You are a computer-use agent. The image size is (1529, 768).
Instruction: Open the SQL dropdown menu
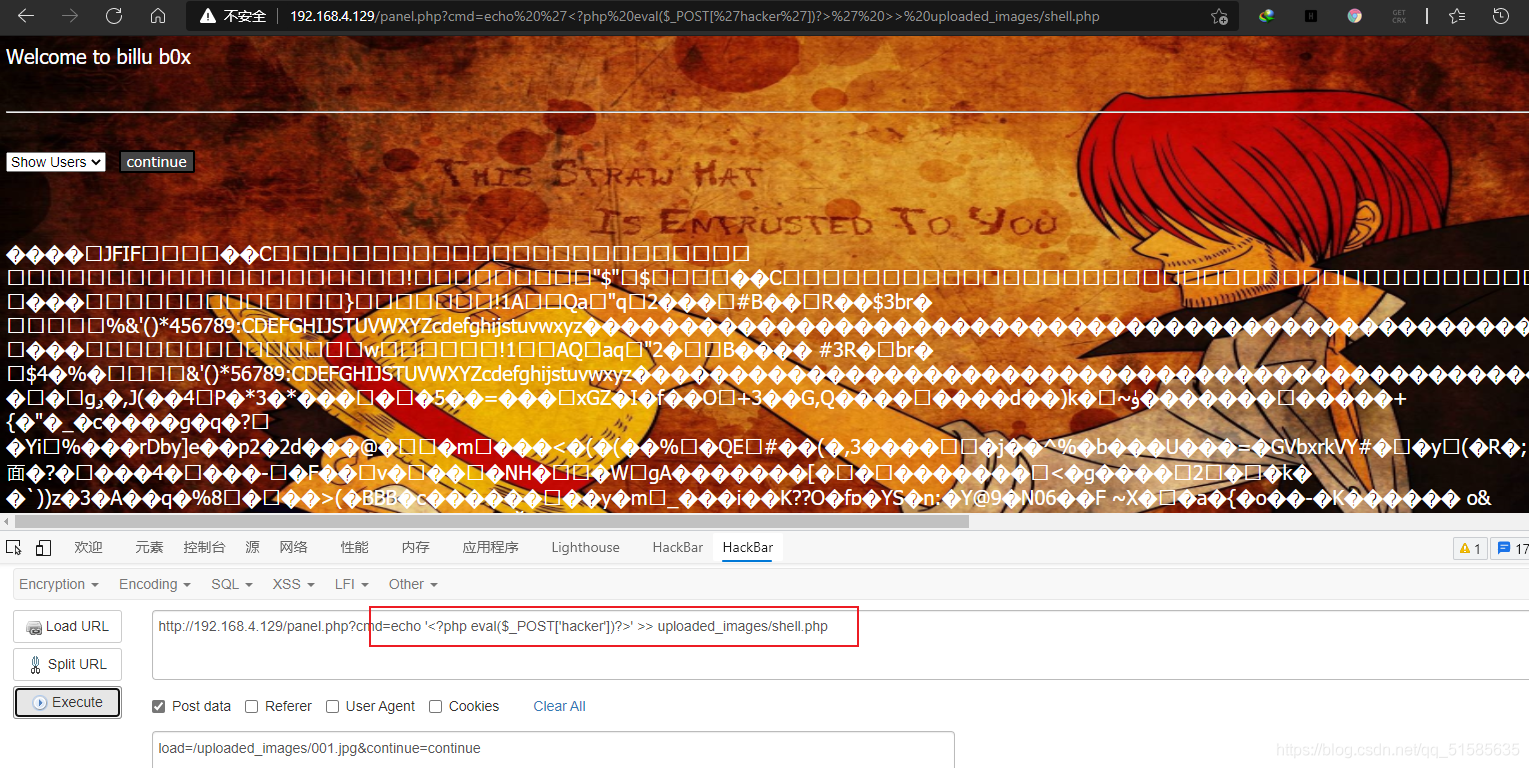coord(232,584)
